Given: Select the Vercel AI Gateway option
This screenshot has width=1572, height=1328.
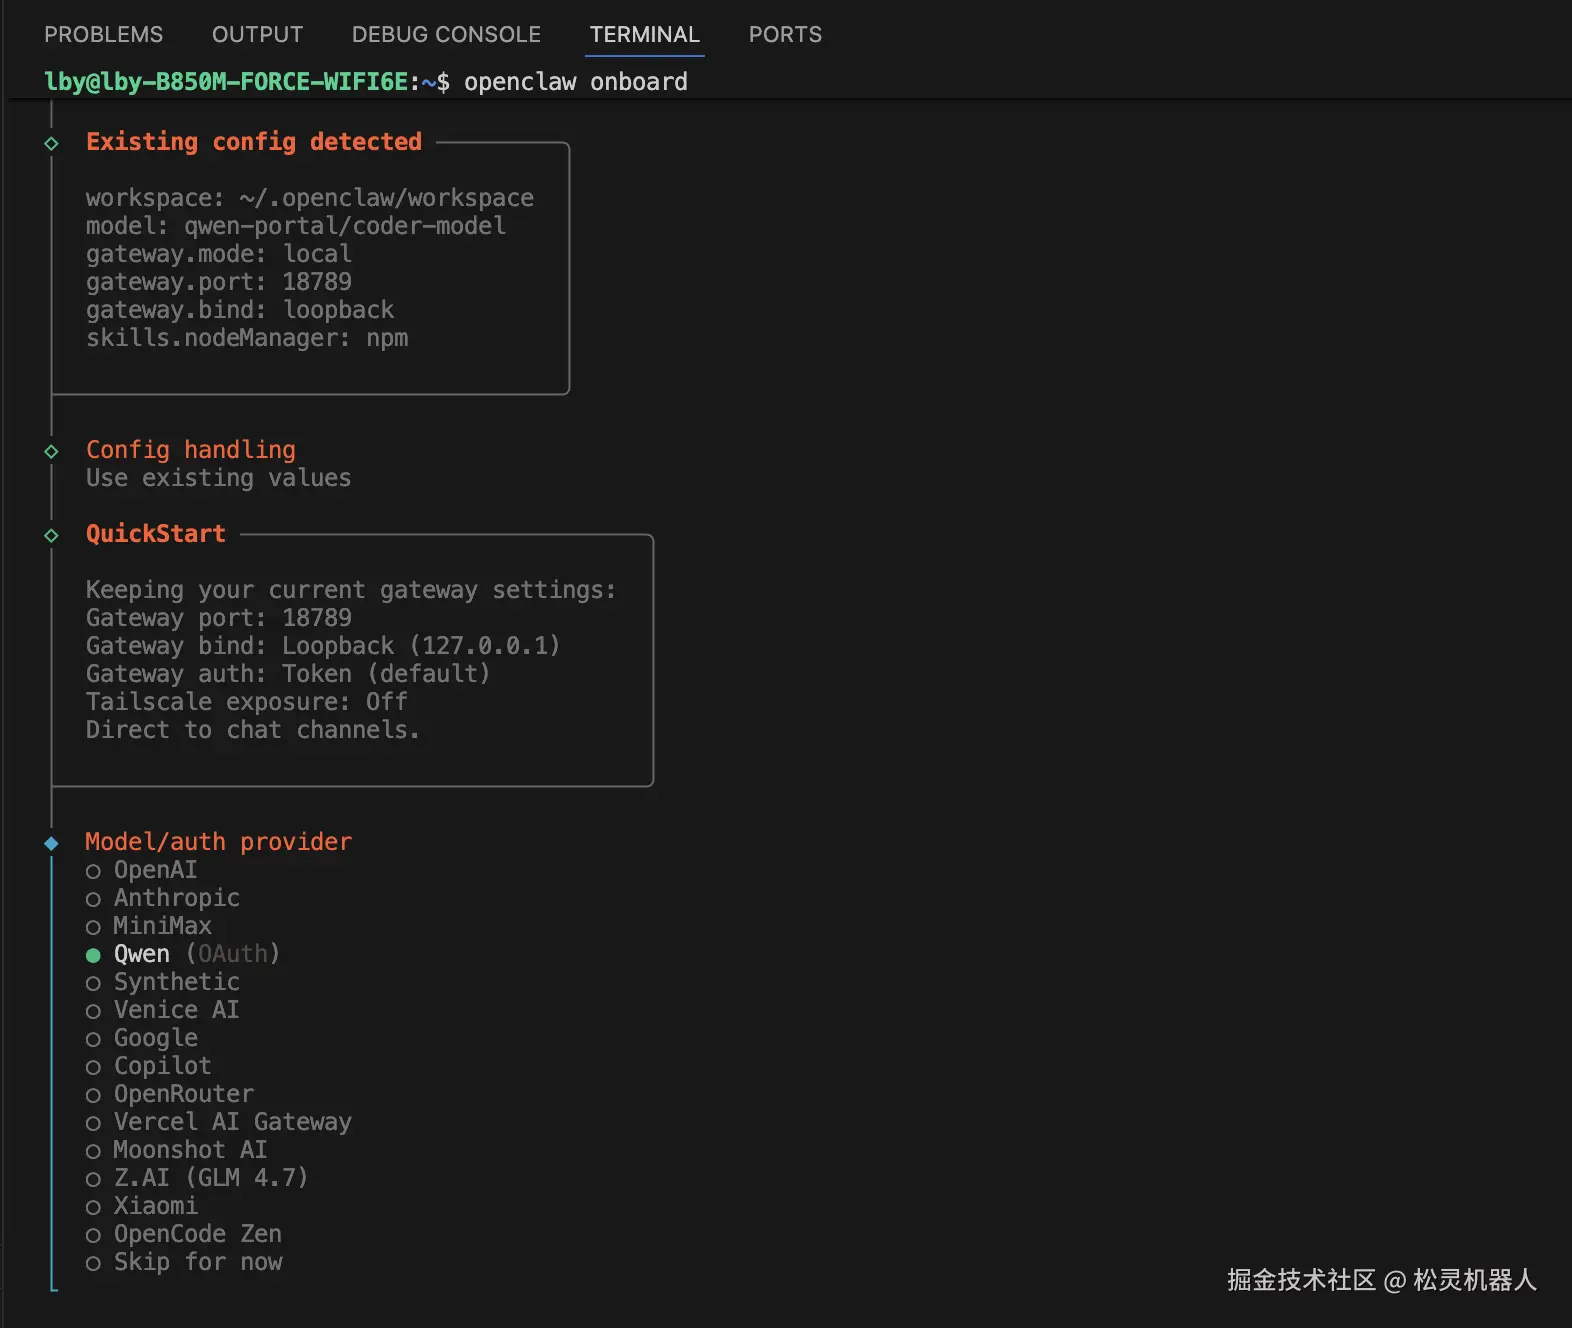Looking at the screenshot, I should [219, 1122].
